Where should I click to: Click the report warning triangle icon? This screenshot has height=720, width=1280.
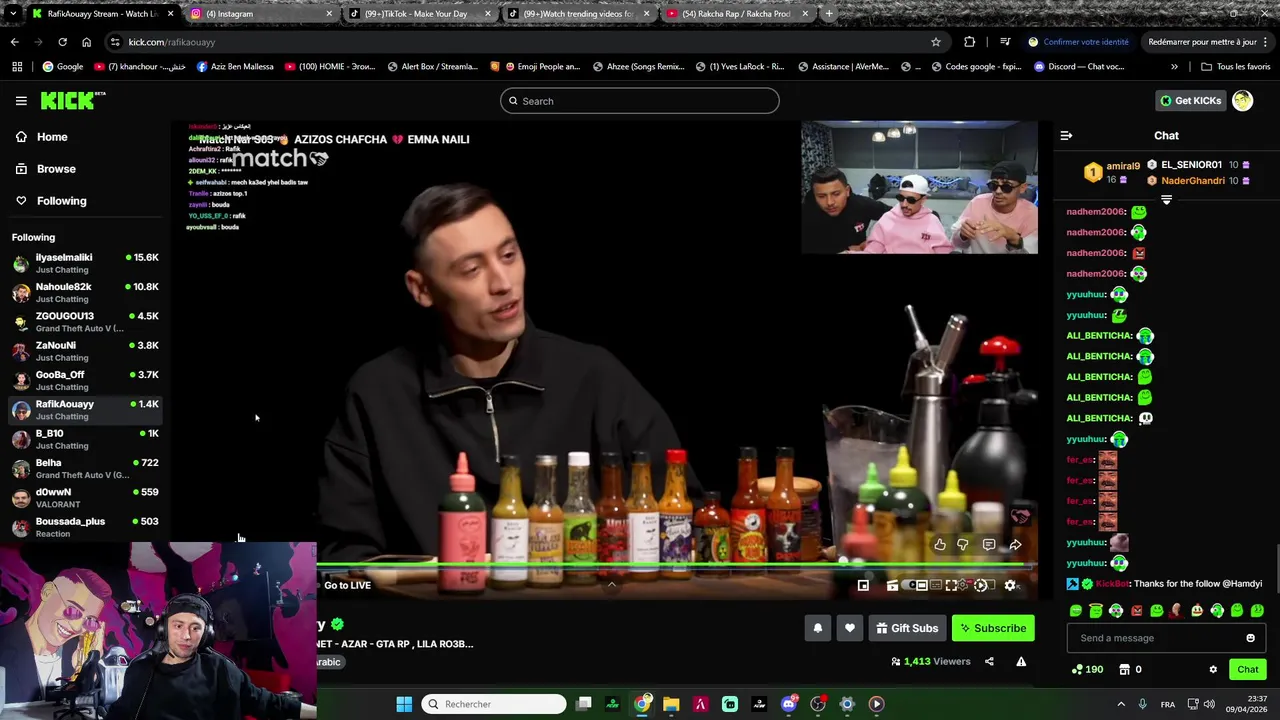(x=1021, y=661)
